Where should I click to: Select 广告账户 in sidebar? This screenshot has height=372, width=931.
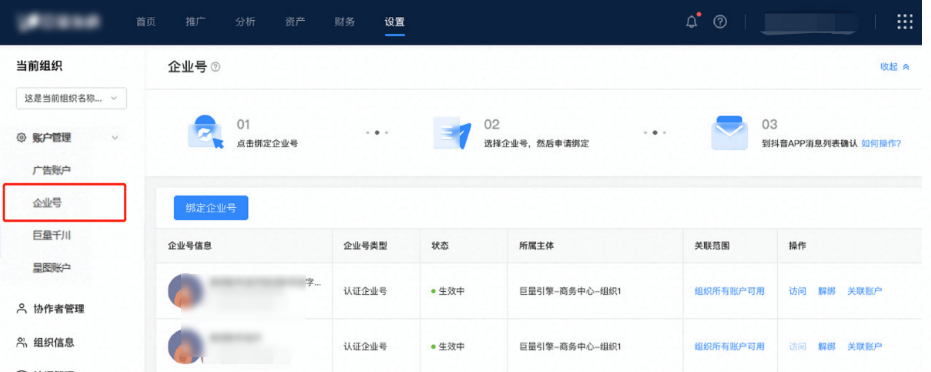(52, 170)
